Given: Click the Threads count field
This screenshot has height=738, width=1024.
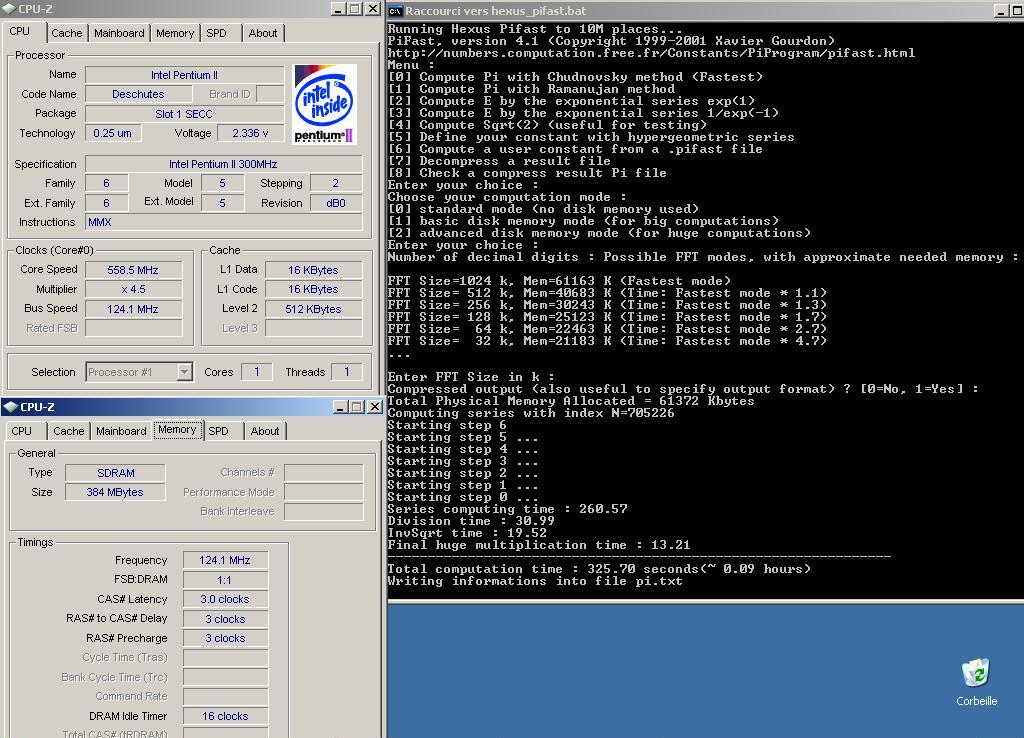Looking at the screenshot, I should [347, 372].
